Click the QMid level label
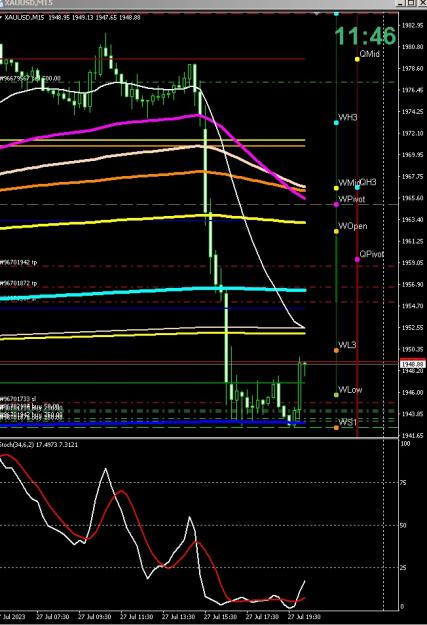Viewport: 427px width, 625px height. click(x=370, y=53)
